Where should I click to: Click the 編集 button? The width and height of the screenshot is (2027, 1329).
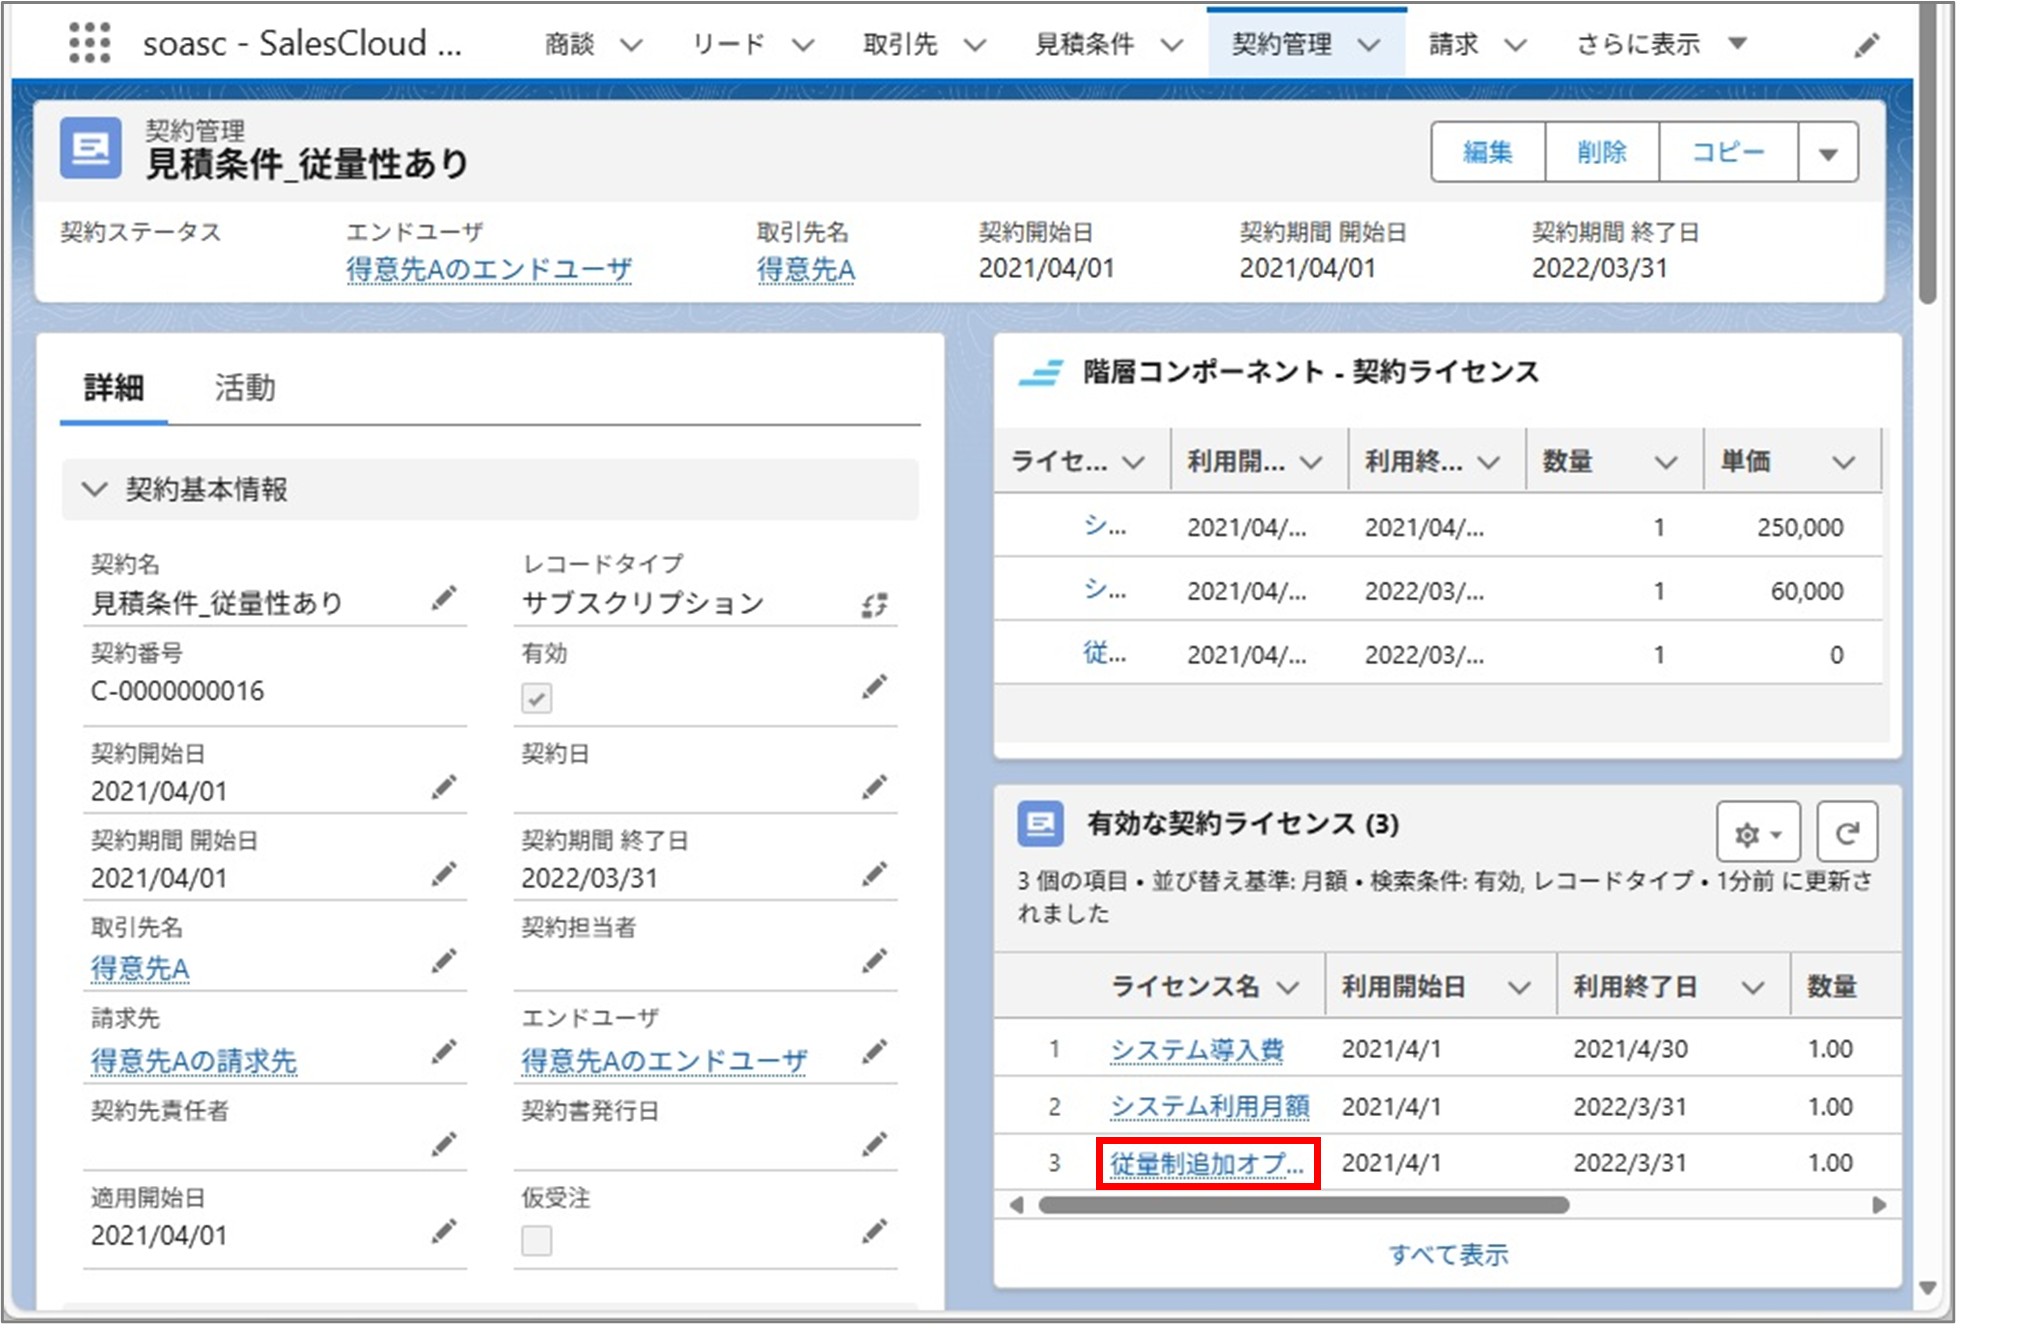click(x=1487, y=152)
